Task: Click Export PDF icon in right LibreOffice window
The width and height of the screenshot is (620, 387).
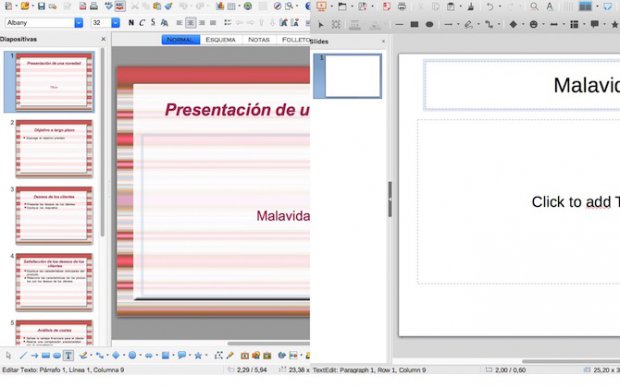Action: pos(386,6)
